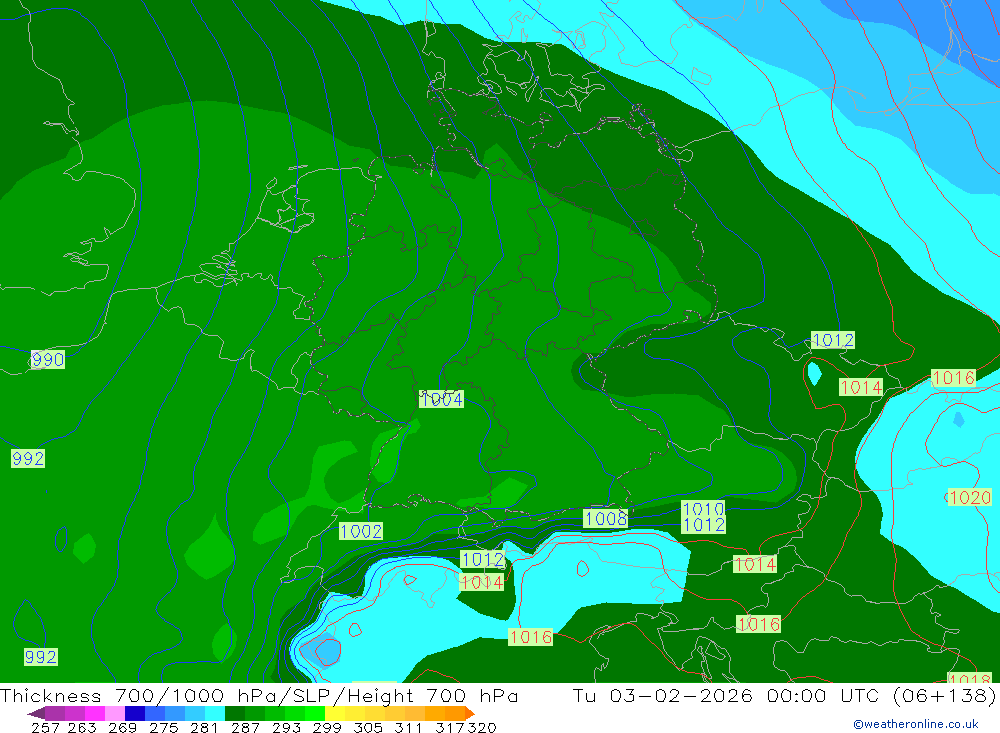Open the ©weatheronline.co.uk link
1000x733 pixels.
916,724
